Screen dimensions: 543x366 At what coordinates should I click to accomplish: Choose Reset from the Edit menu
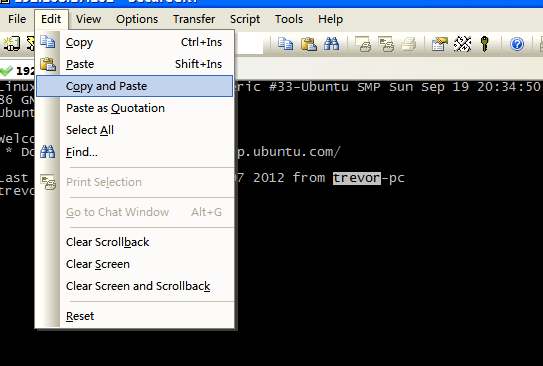pyautogui.click(x=135, y=316)
